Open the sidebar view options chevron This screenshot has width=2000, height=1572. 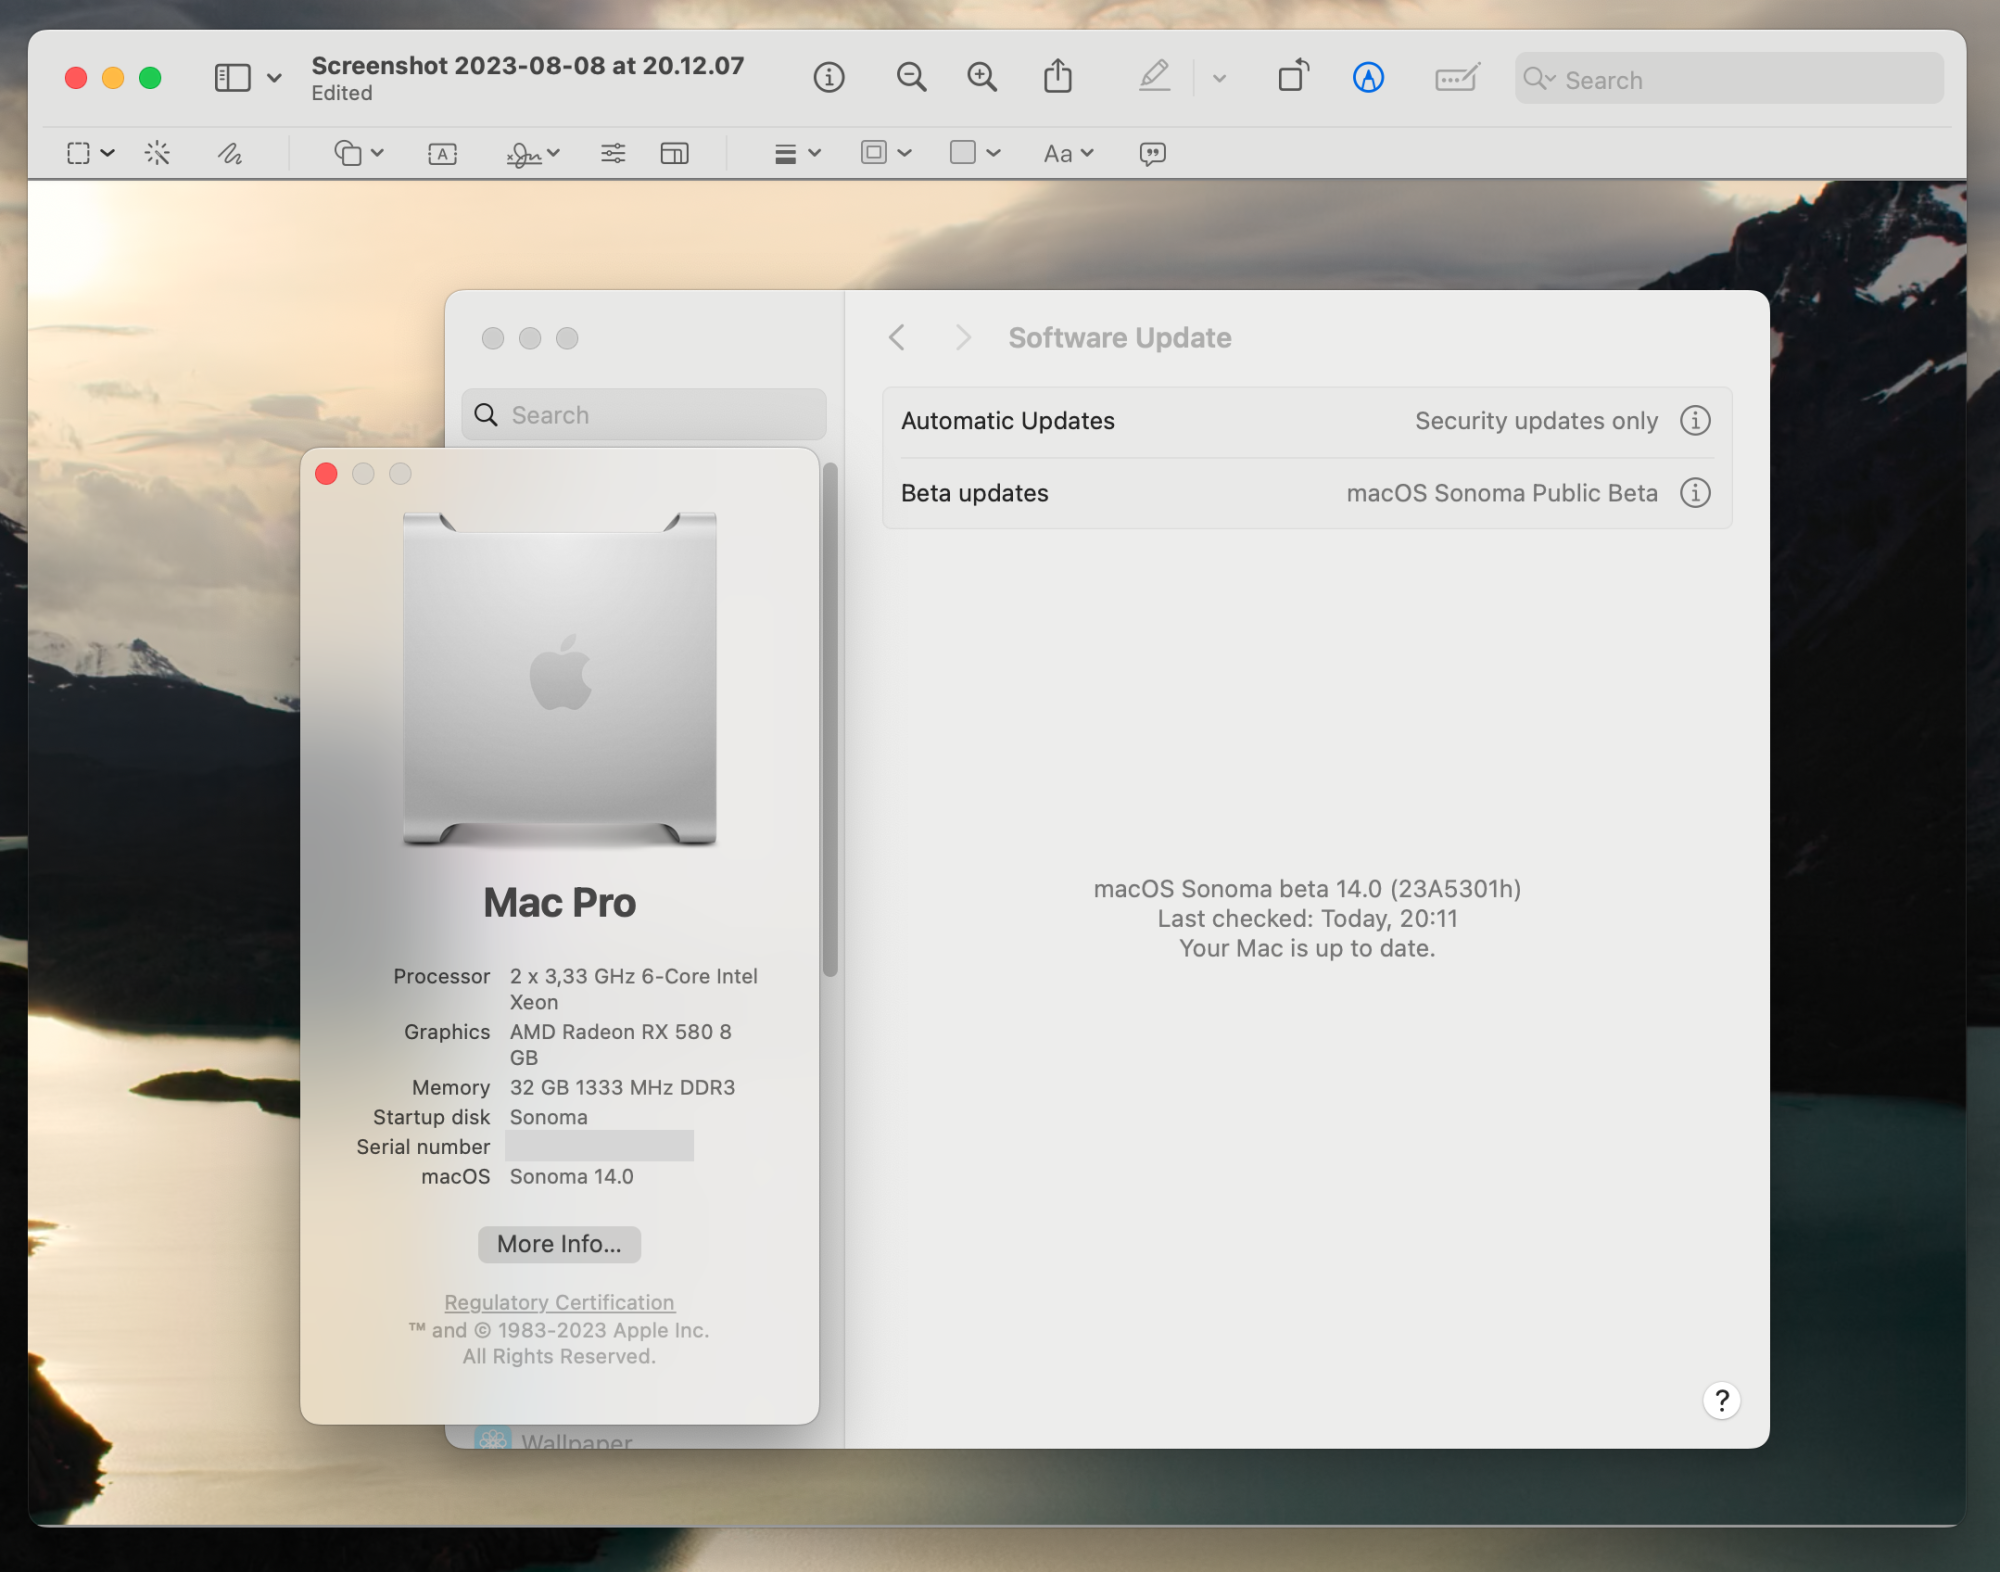[x=274, y=78]
